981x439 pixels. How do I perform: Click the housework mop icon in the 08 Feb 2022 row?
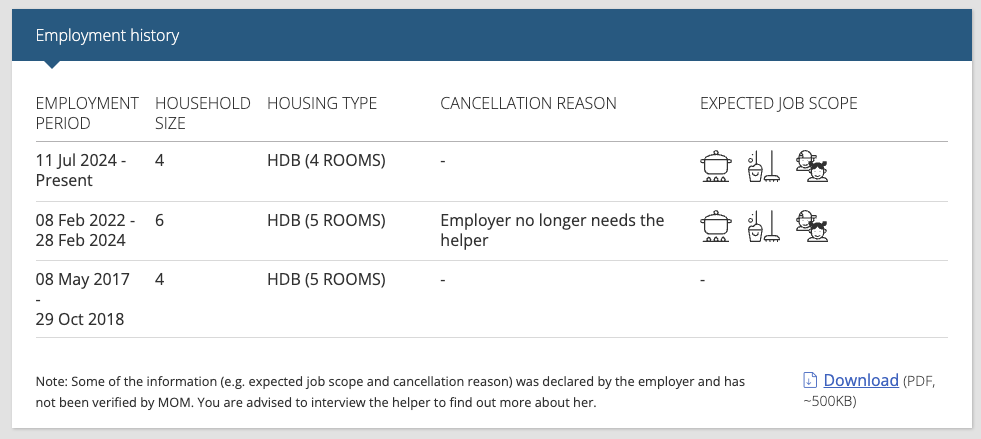(x=764, y=226)
